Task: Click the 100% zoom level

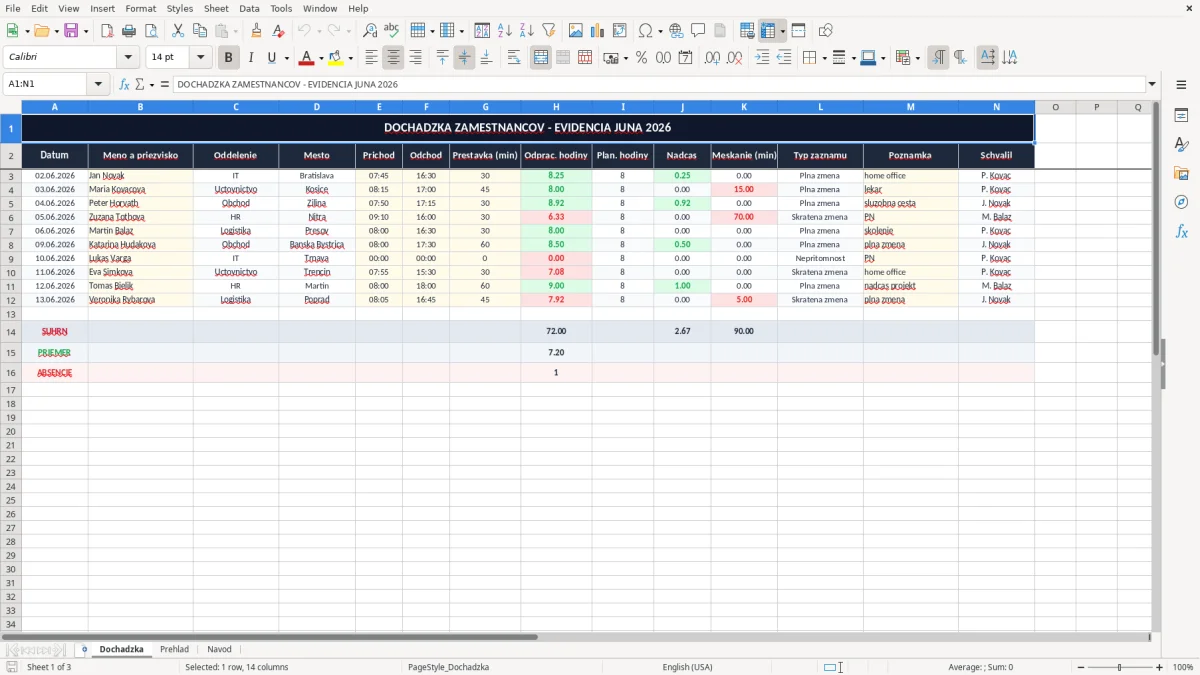Action: click(1183, 667)
